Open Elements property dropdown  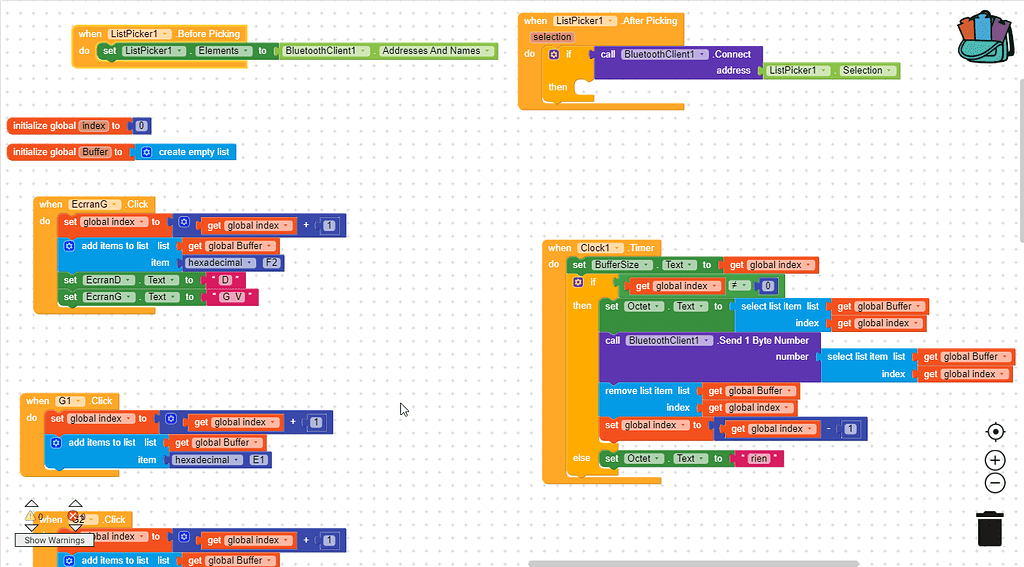pos(223,51)
